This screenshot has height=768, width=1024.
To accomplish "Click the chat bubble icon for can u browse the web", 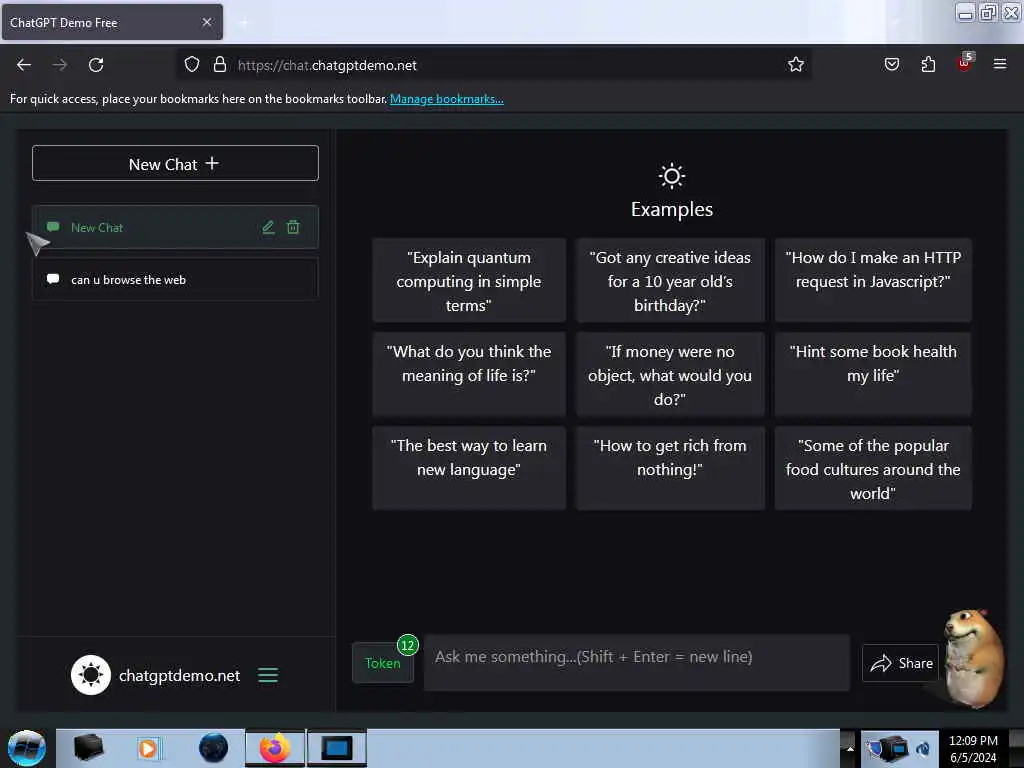I will [x=53, y=279].
